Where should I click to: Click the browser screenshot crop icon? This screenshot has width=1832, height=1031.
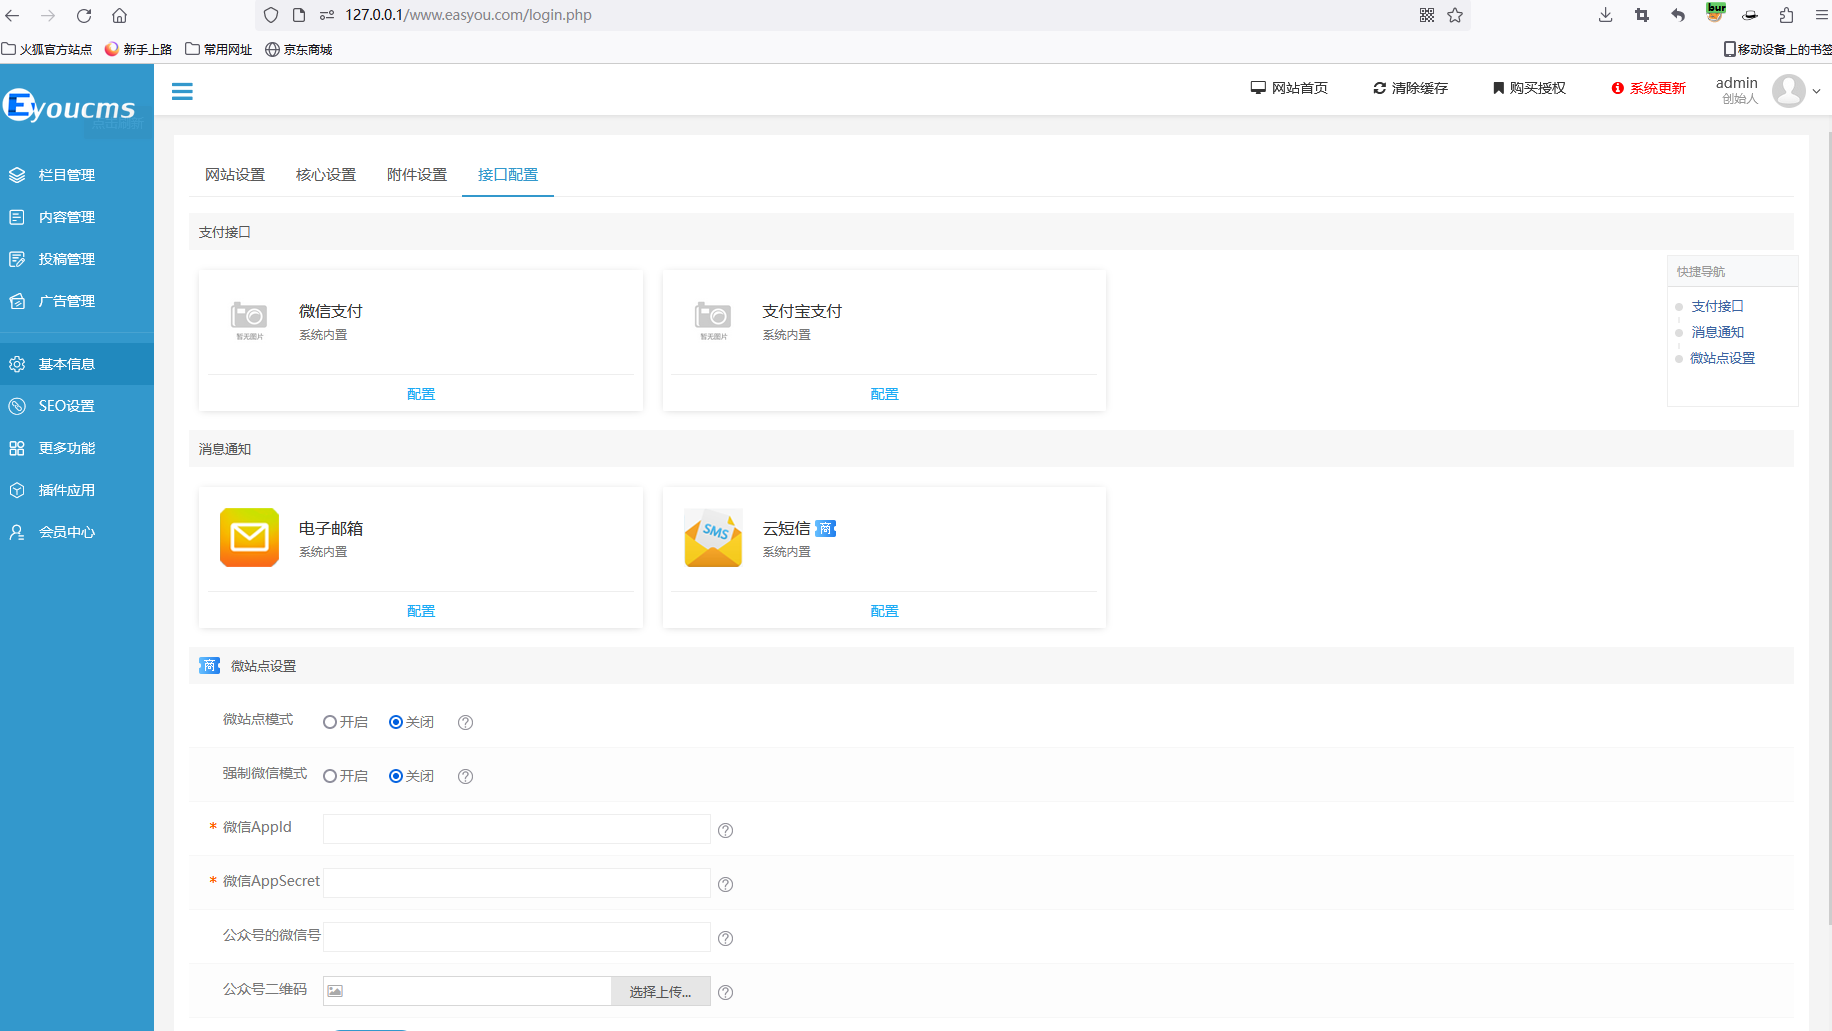coord(1642,15)
